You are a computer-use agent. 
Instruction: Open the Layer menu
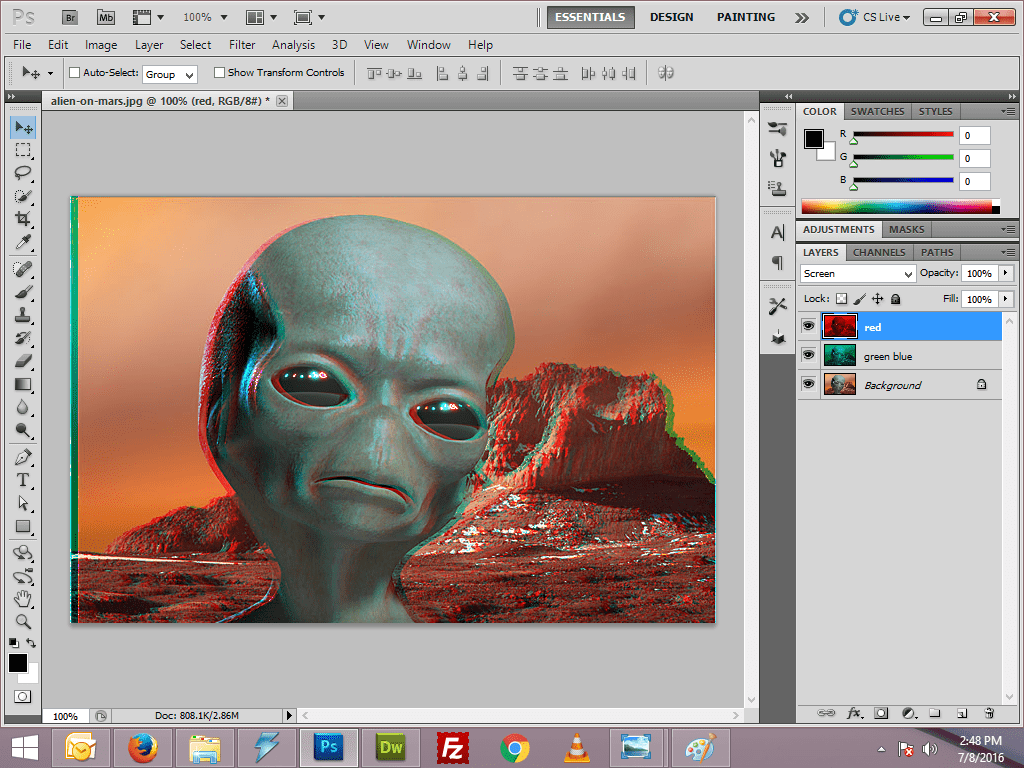pos(149,45)
